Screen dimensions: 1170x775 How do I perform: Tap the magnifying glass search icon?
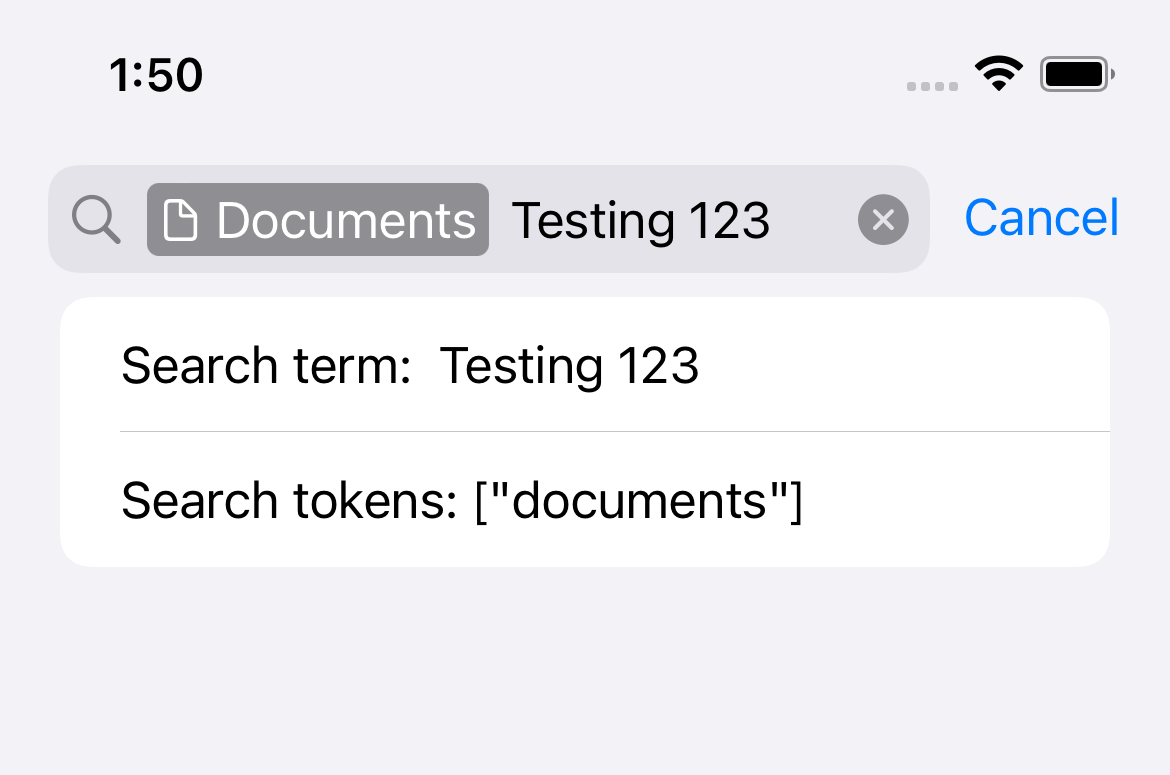pyautogui.click(x=96, y=219)
